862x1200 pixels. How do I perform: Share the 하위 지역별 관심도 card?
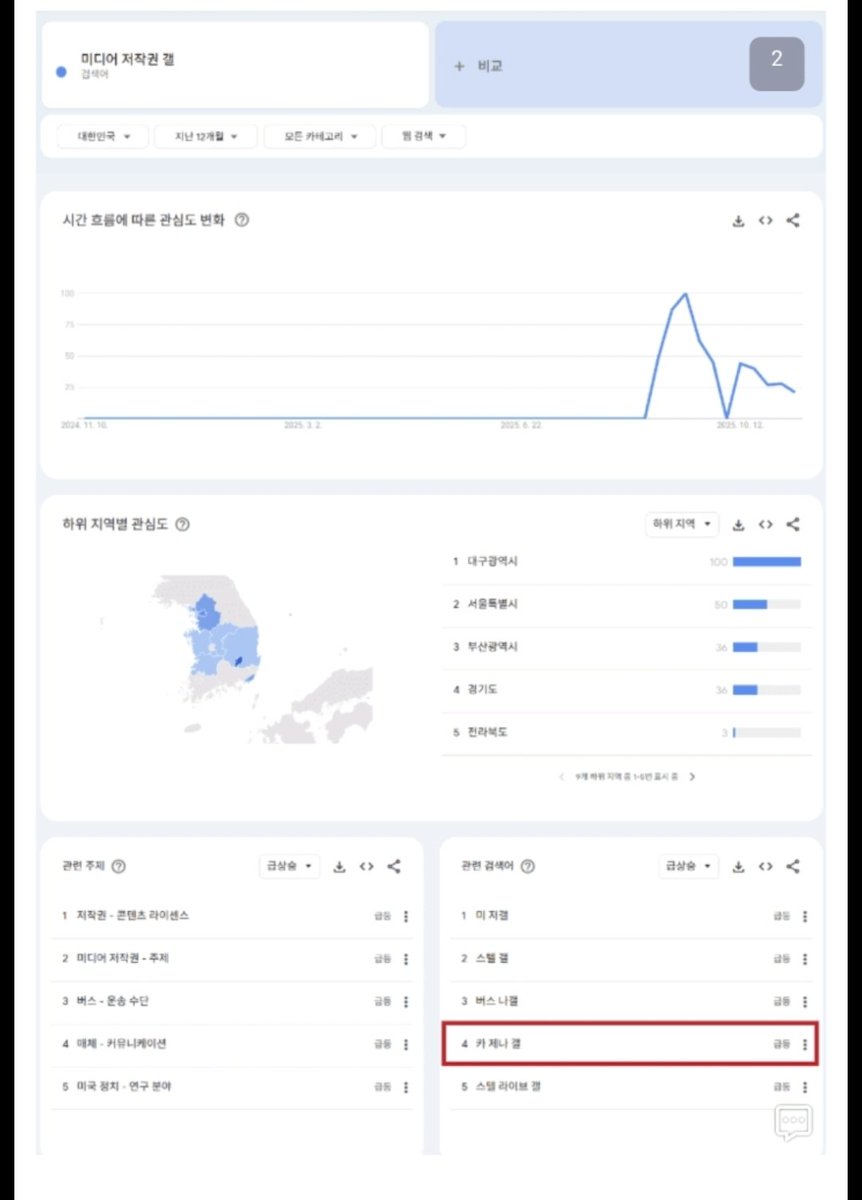click(793, 524)
